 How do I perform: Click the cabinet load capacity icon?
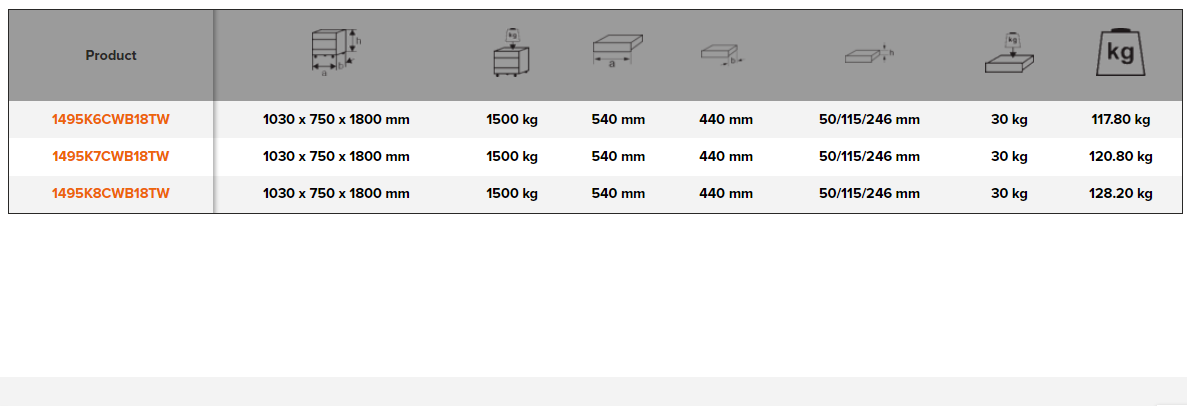511,53
